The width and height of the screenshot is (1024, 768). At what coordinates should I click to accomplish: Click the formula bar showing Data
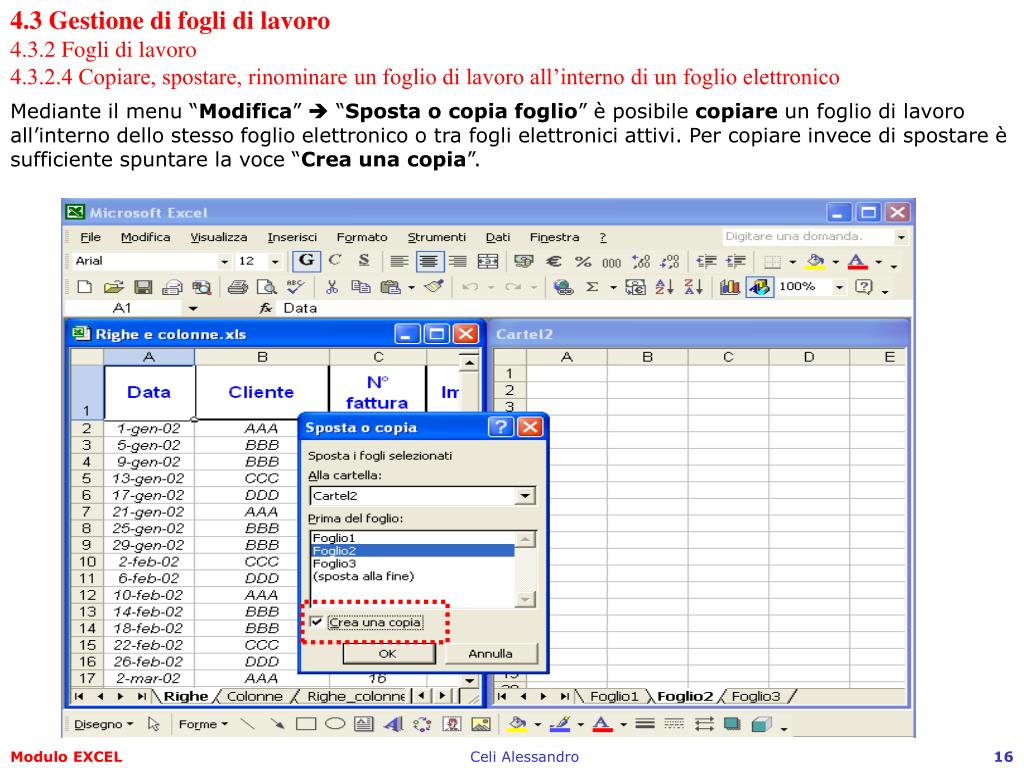(x=594, y=308)
